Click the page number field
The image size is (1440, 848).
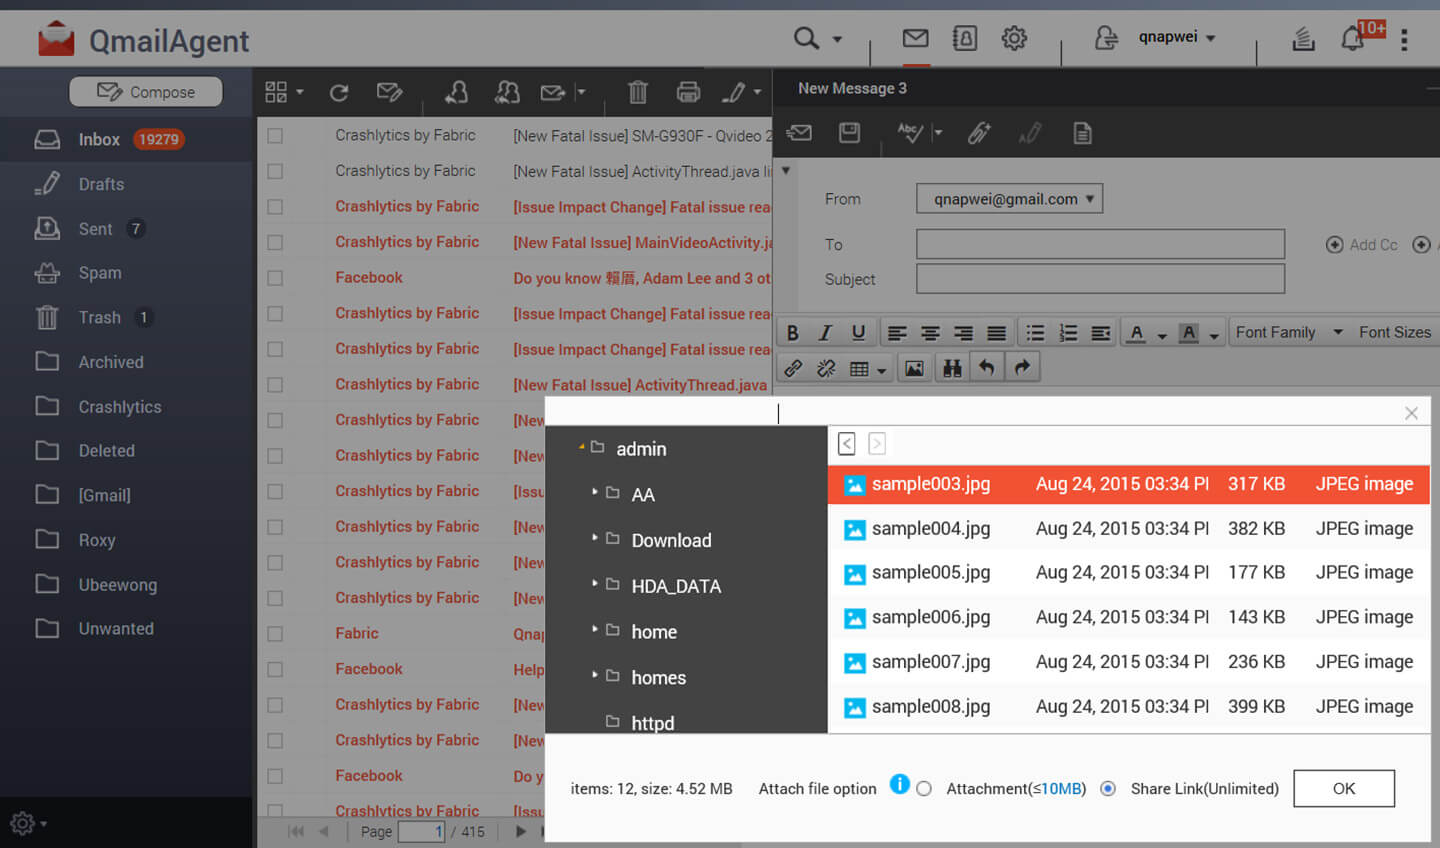[421, 831]
